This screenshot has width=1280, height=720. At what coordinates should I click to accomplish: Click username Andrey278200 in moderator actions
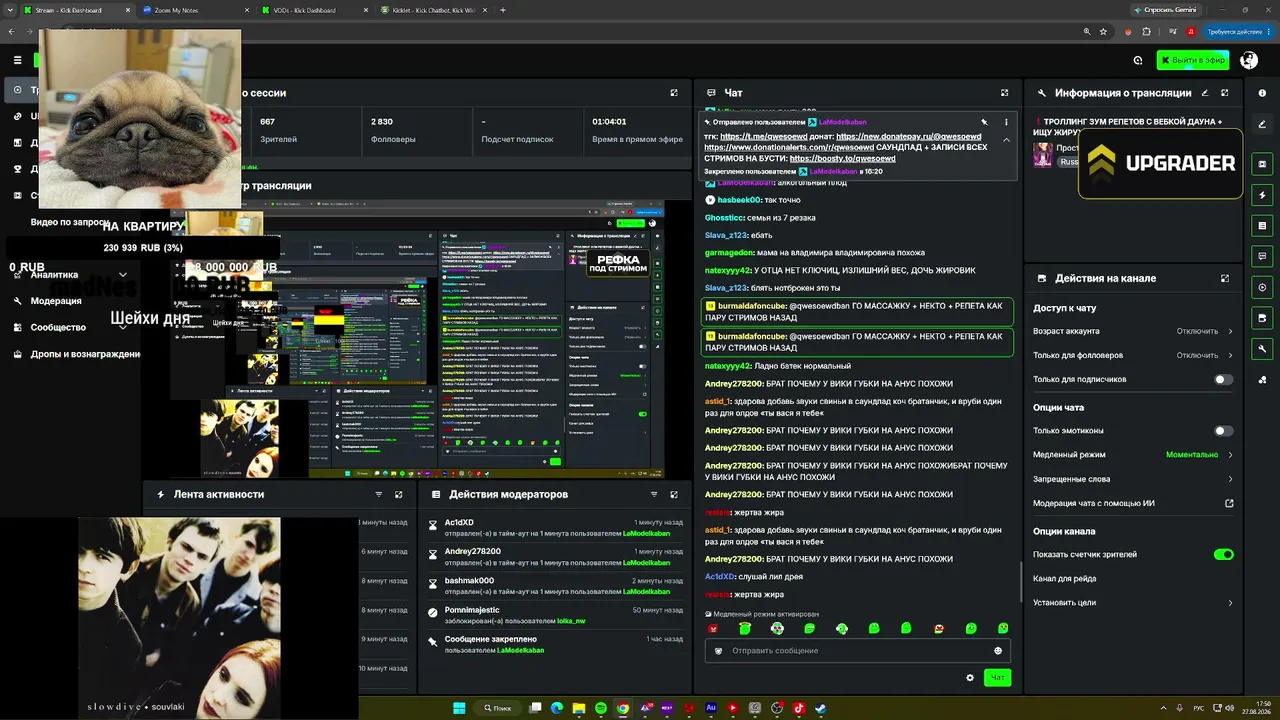point(473,551)
